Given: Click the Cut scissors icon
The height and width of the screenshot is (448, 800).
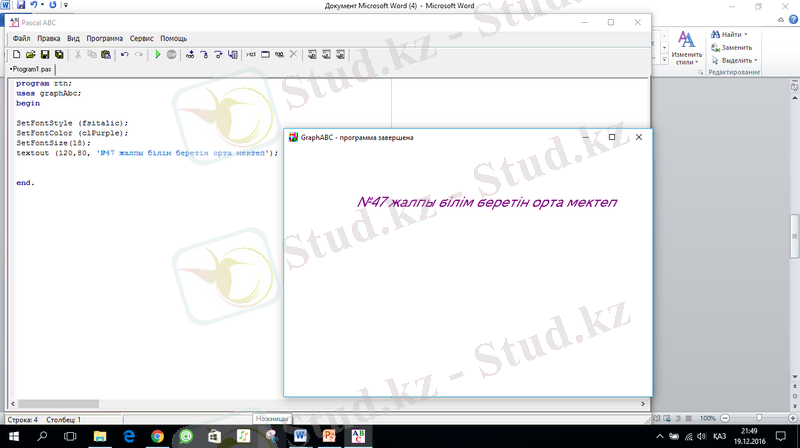Looking at the screenshot, I should [x=78, y=55].
